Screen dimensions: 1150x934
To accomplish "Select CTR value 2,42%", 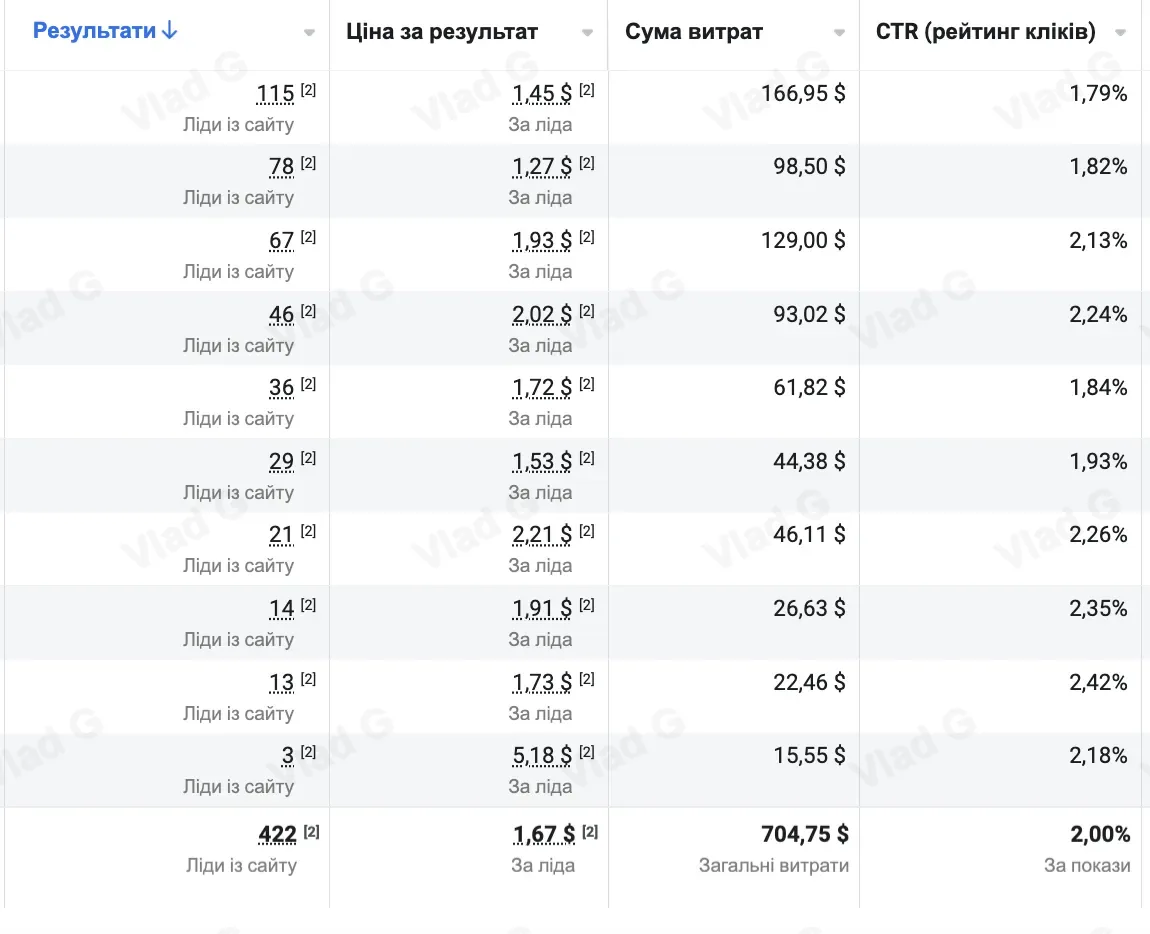I will (x=1098, y=682).
